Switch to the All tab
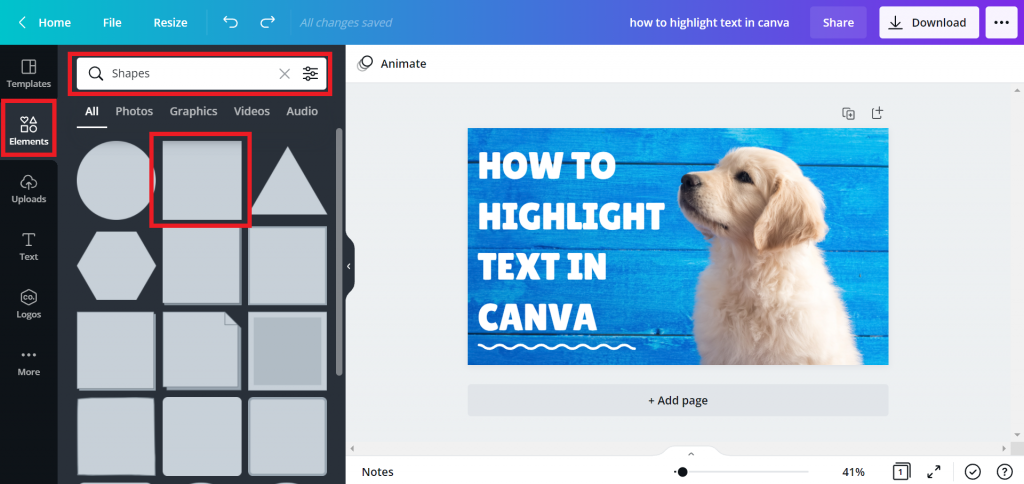This screenshot has height=484, width=1024. pyautogui.click(x=92, y=111)
